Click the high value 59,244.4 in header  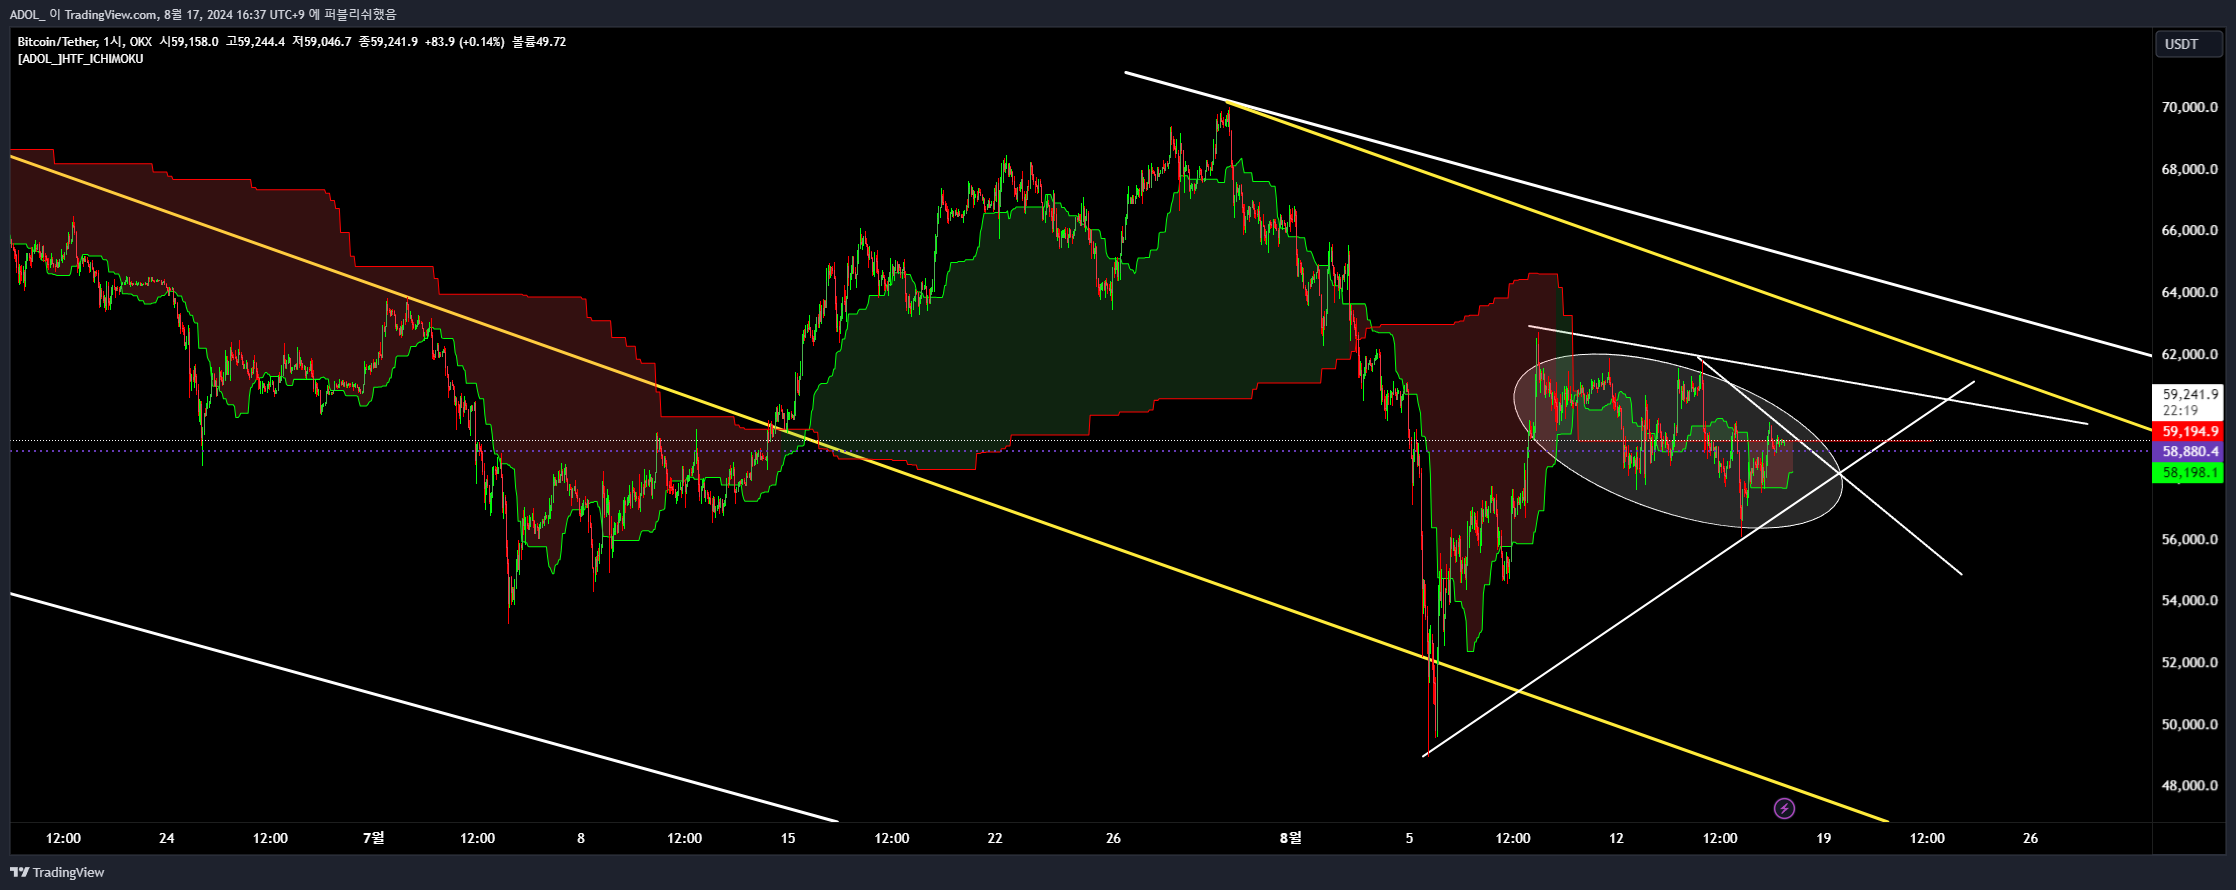click(x=261, y=42)
